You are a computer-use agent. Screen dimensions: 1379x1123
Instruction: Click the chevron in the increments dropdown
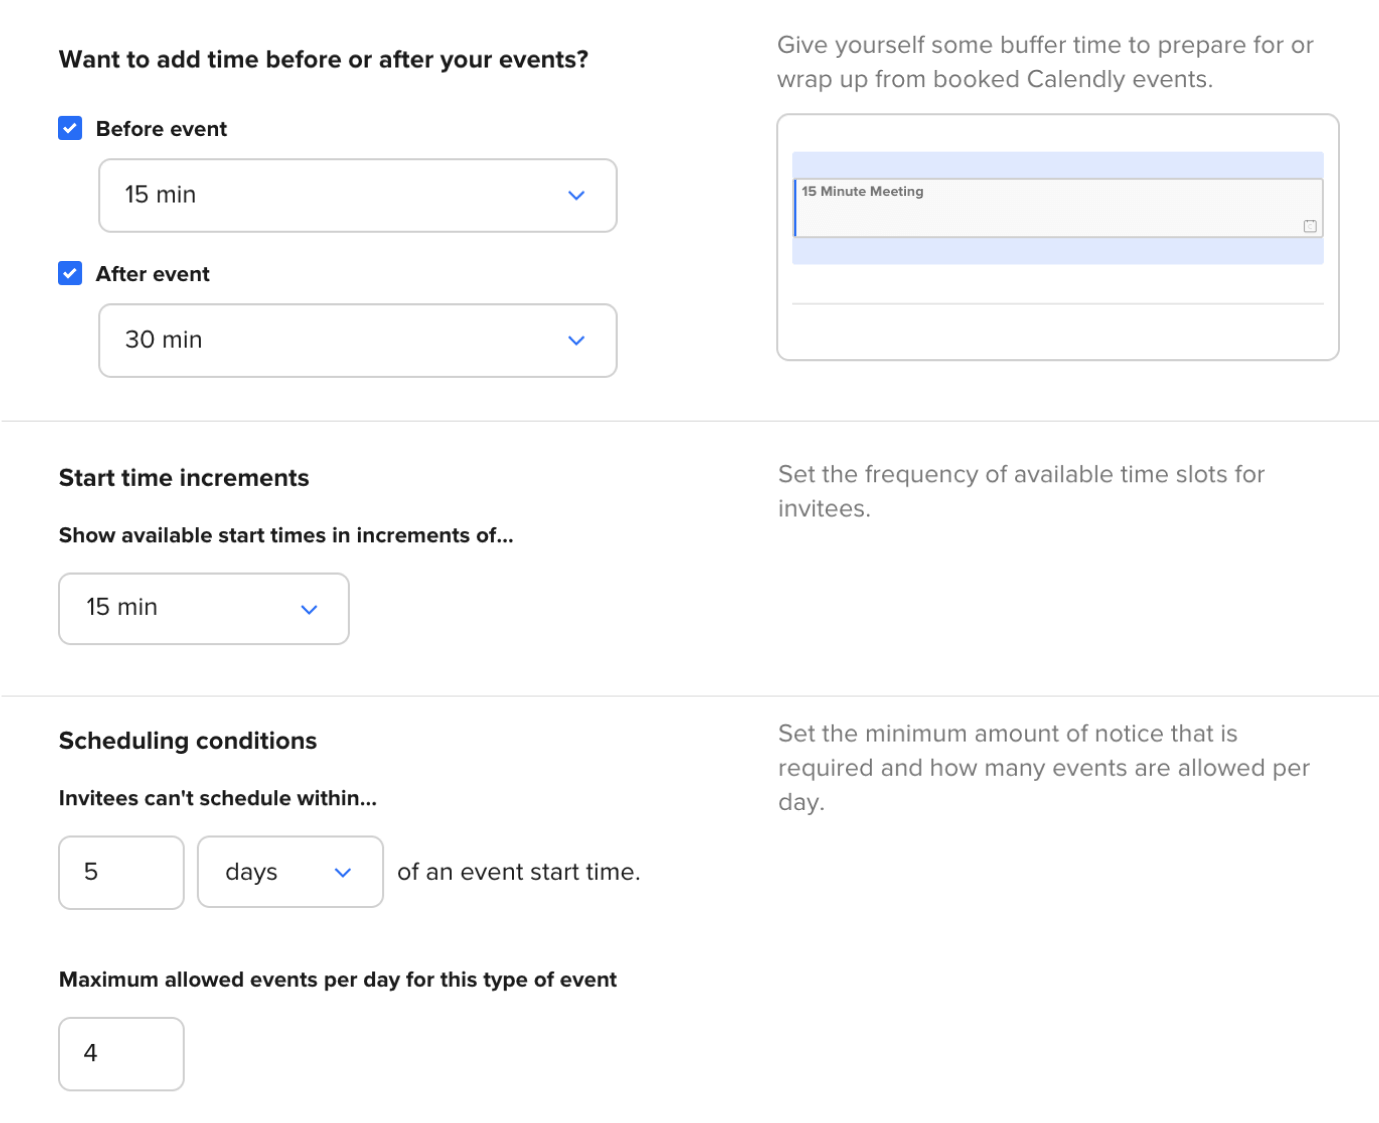(x=309, y=609)
